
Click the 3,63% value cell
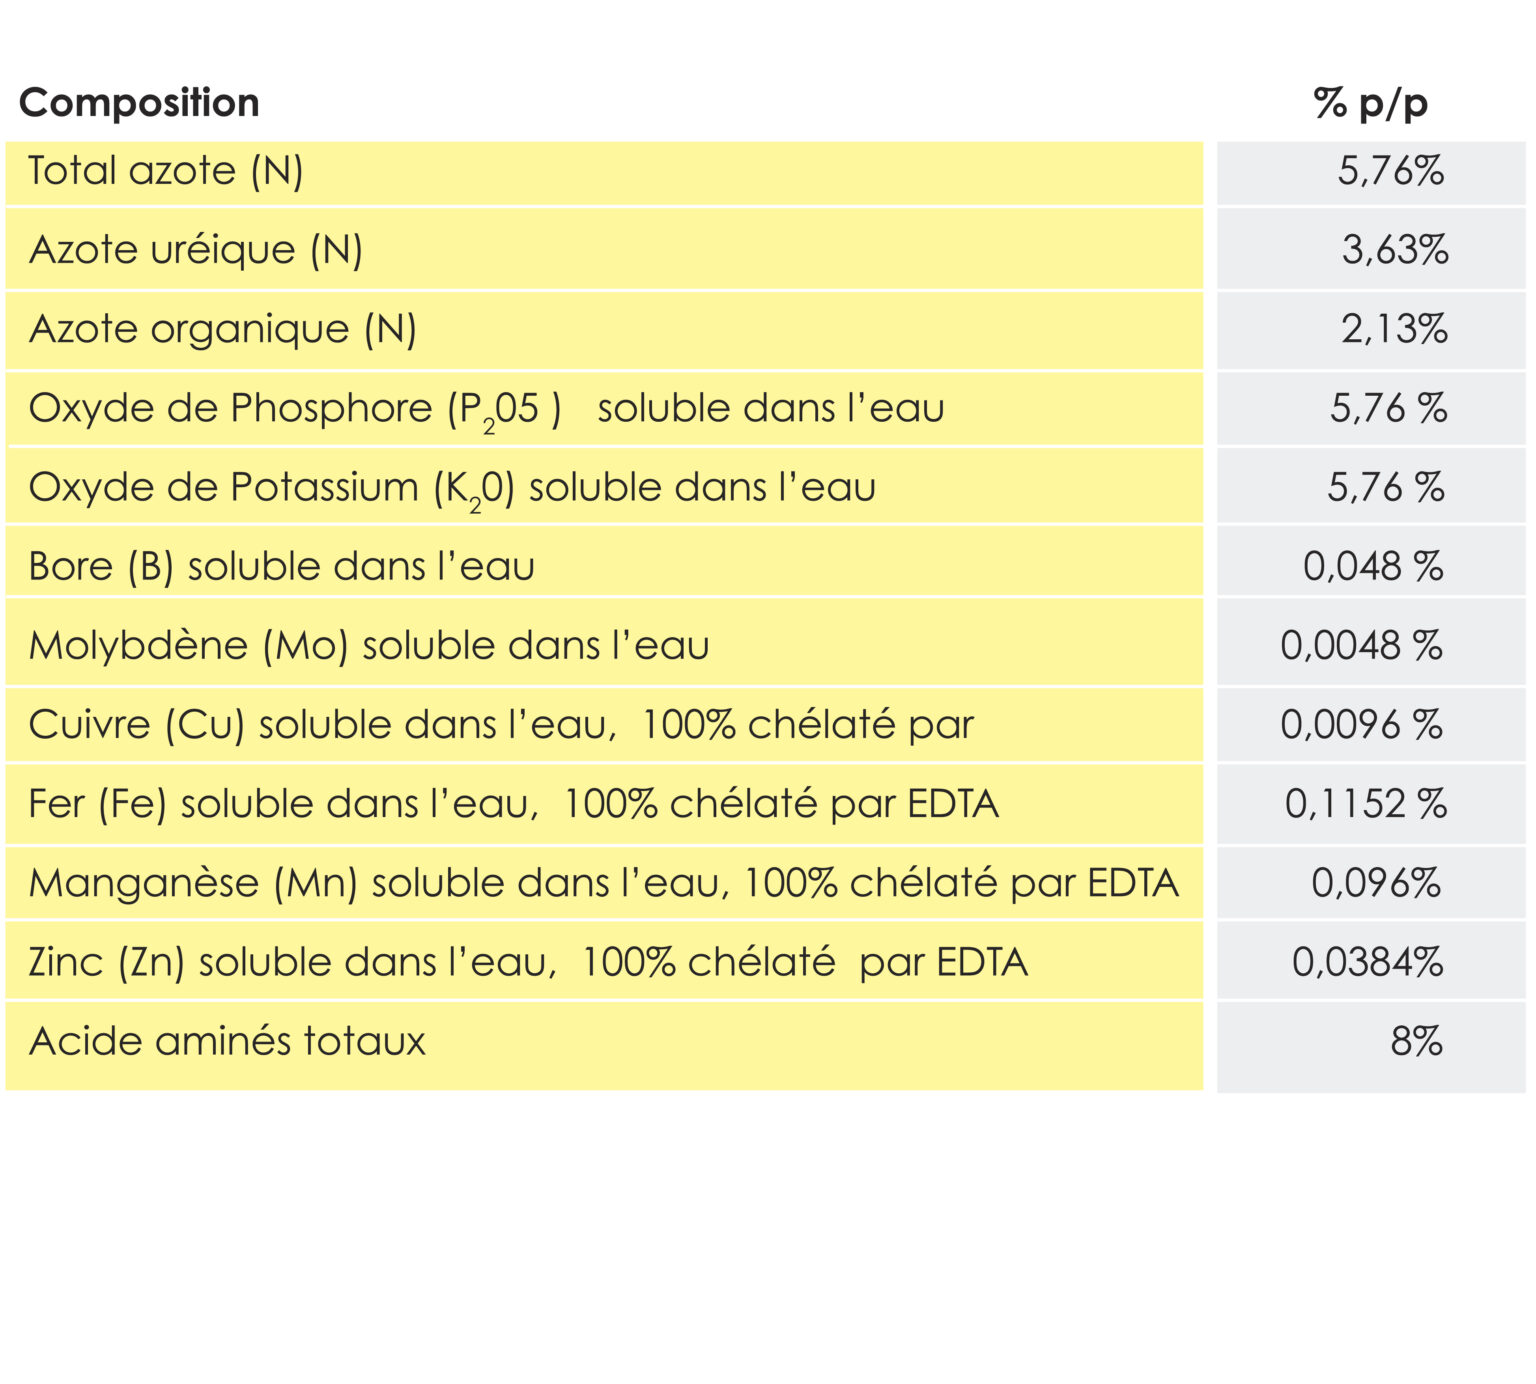[x=1394, y=250]
